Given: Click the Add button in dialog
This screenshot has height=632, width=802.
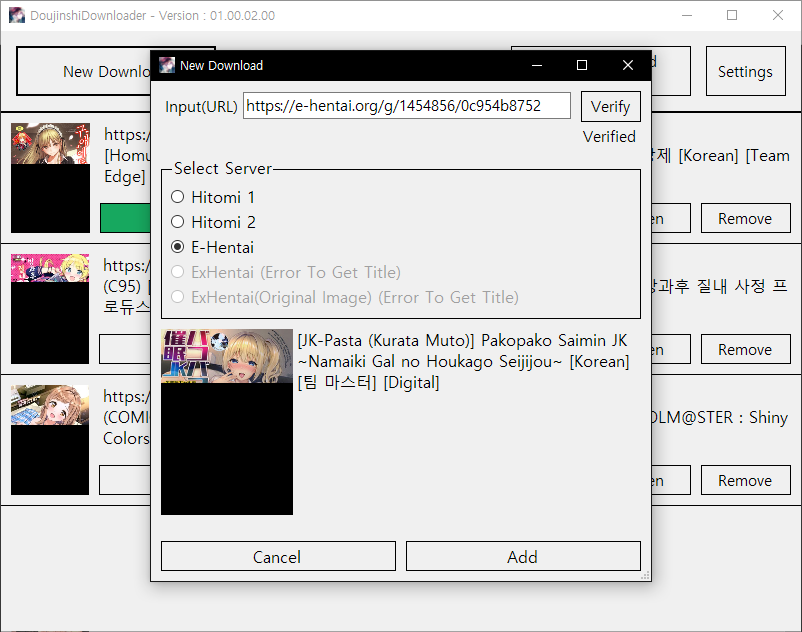Looking at the screenshot, I should 523,556.
